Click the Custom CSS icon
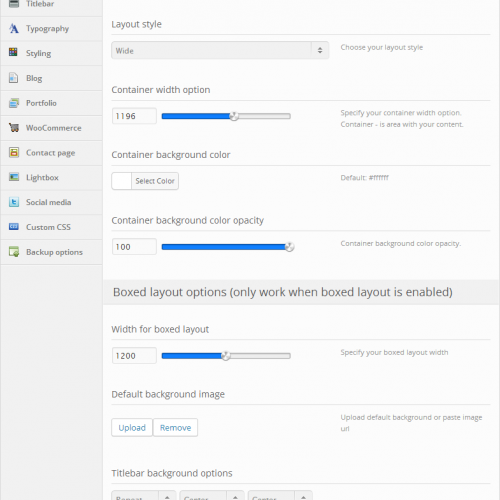This screenshot has width=500, height=500. point(14,227)
